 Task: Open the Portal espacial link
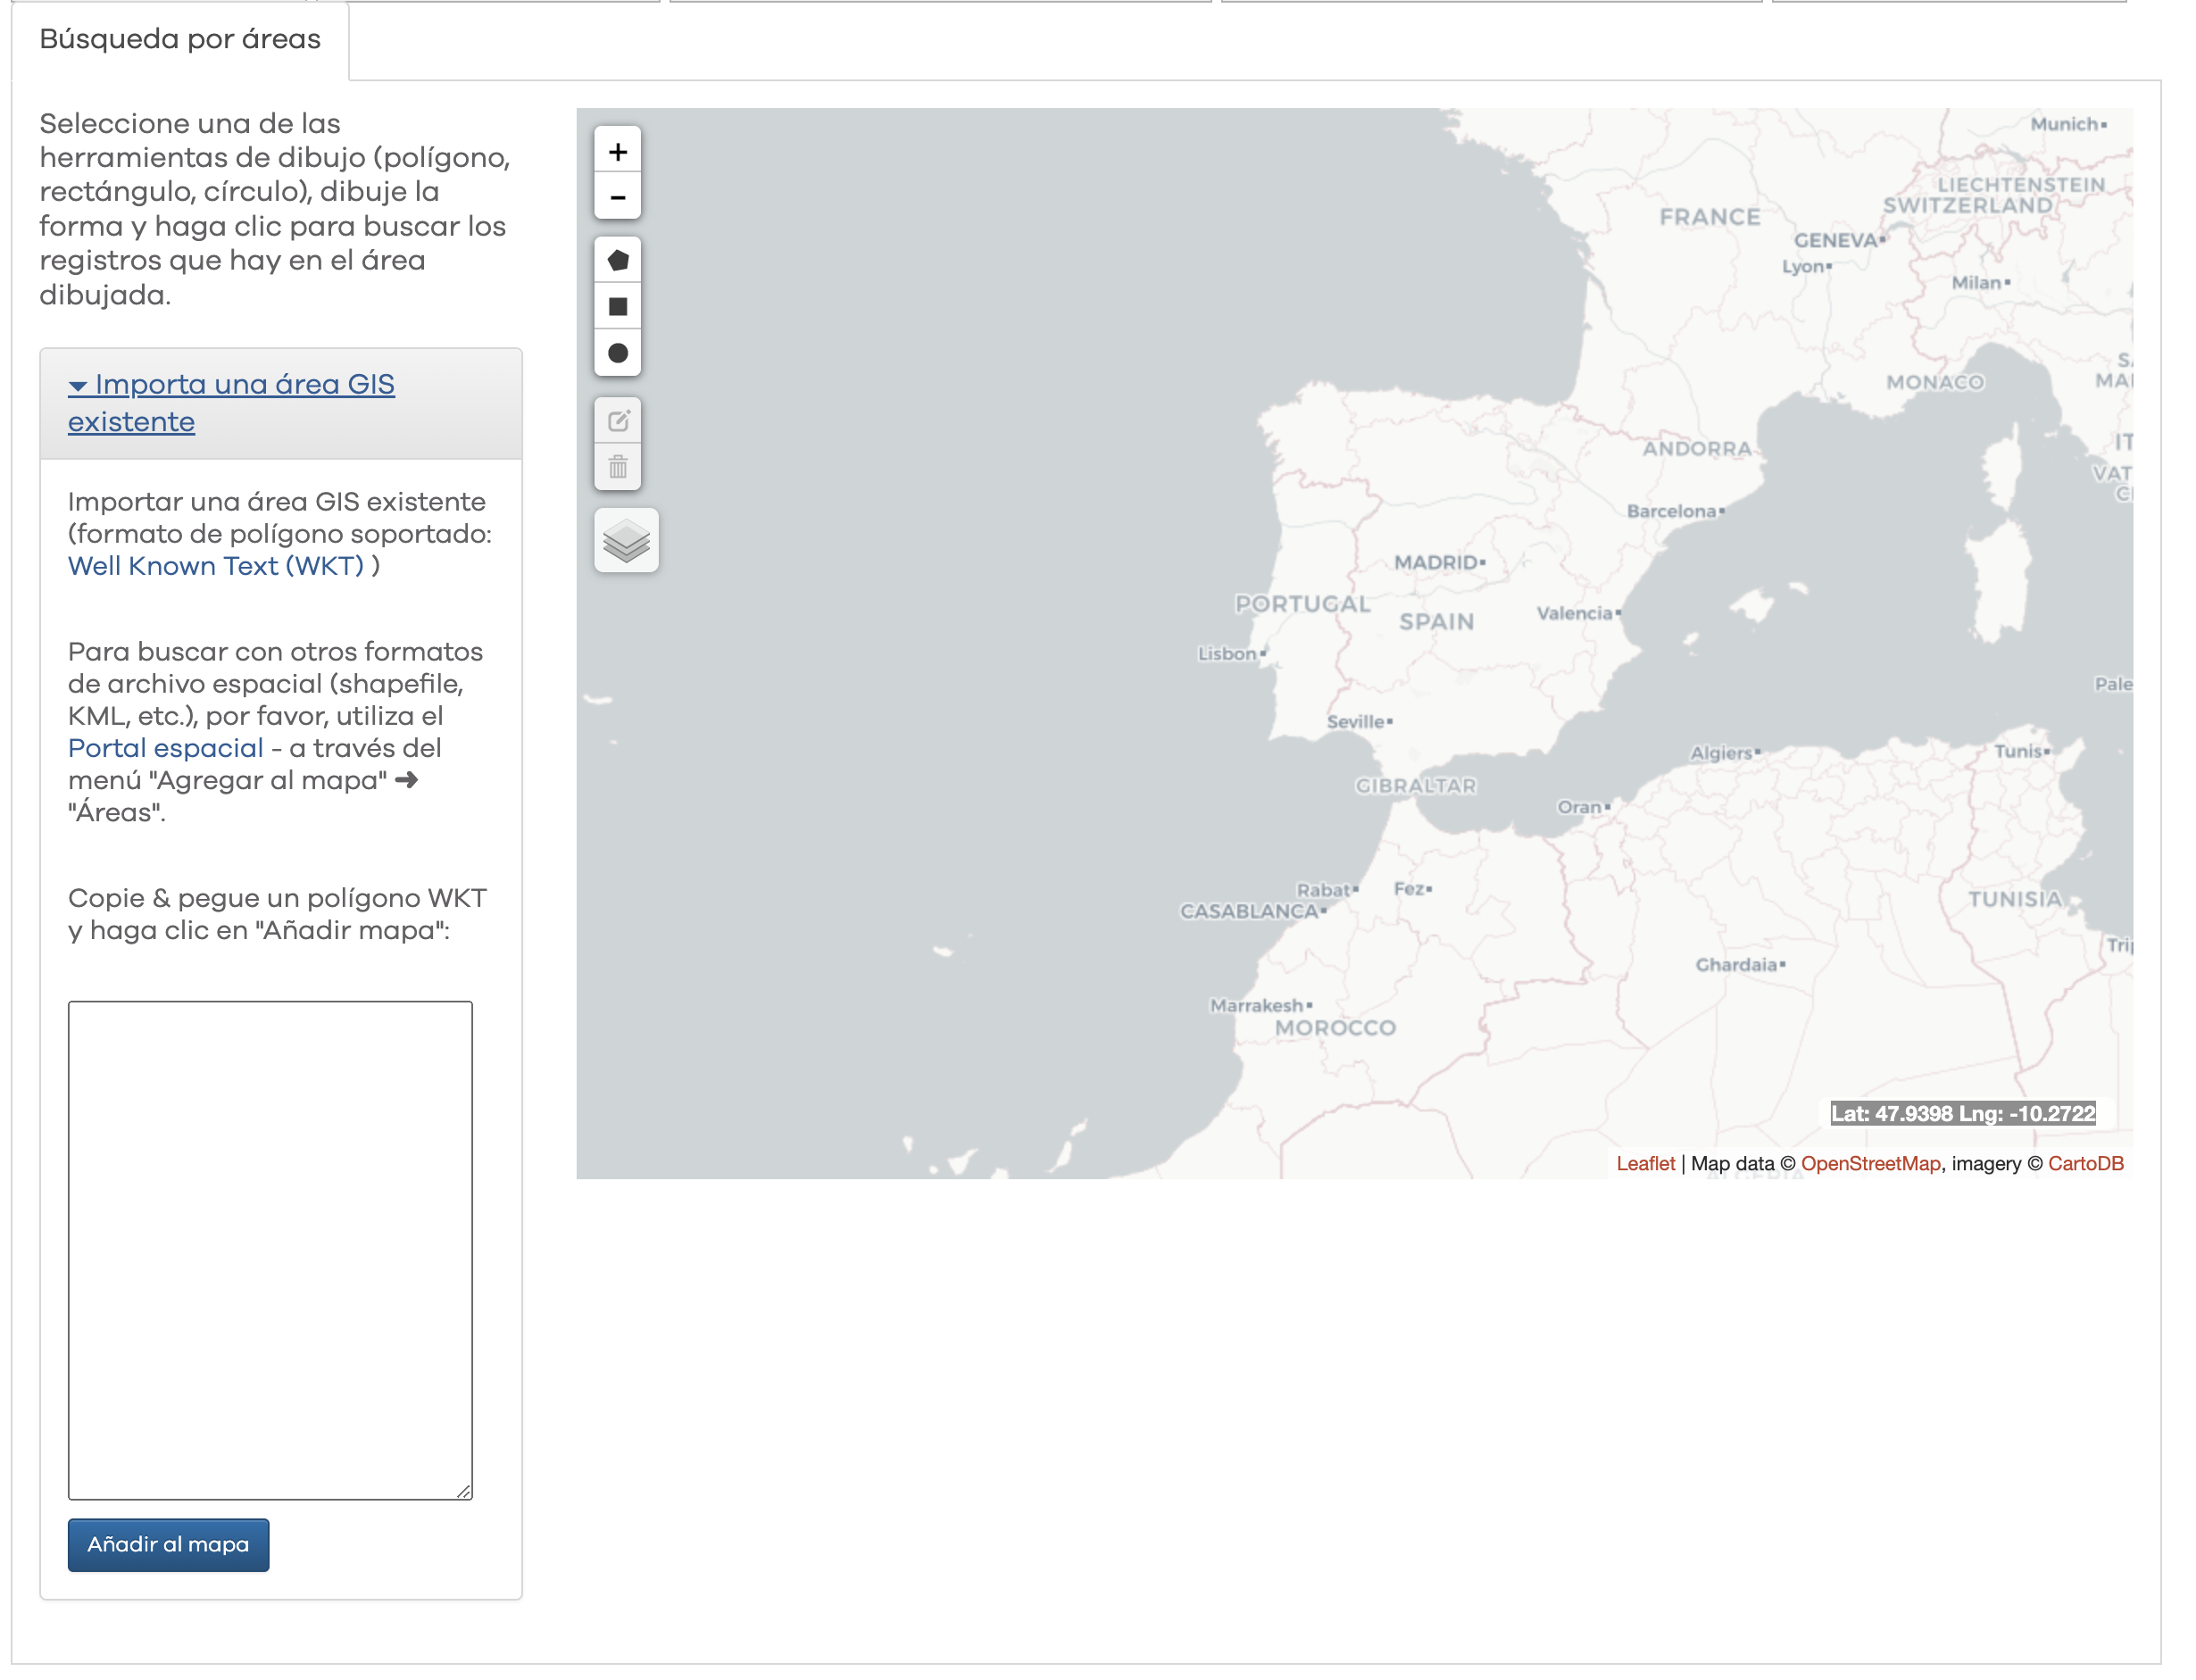click(166, 748)
